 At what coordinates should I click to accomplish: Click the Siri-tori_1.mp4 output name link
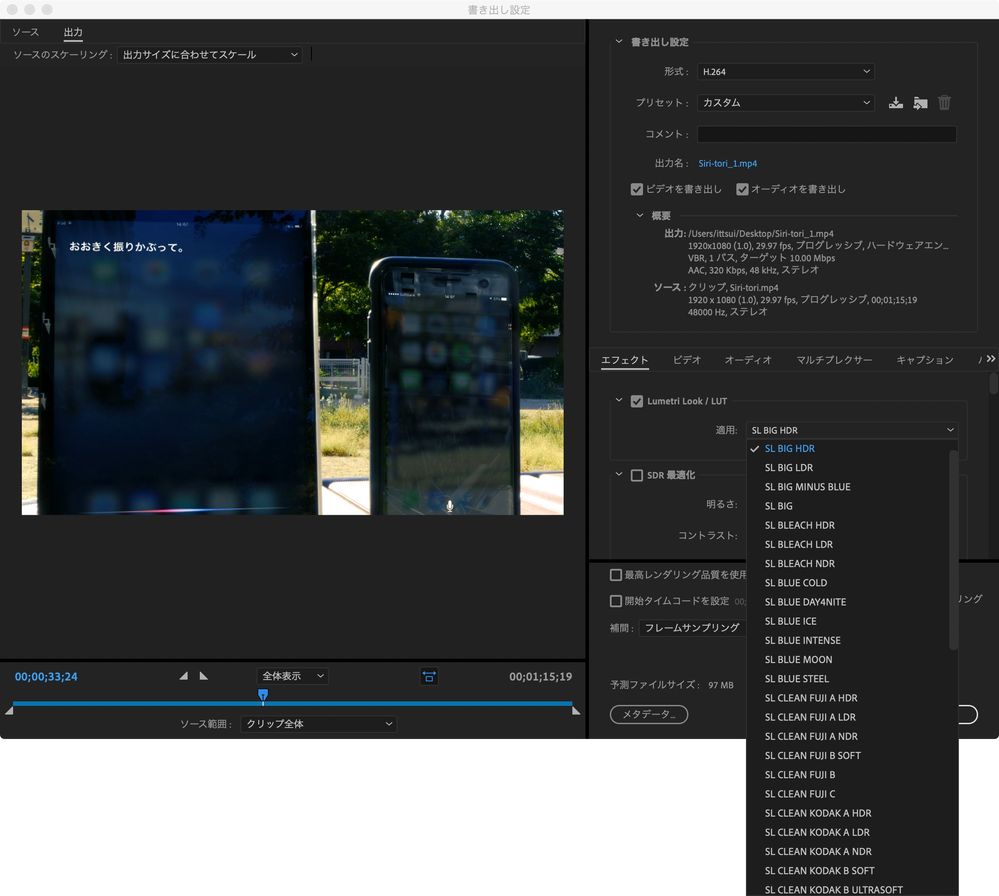tap(728, 164)
